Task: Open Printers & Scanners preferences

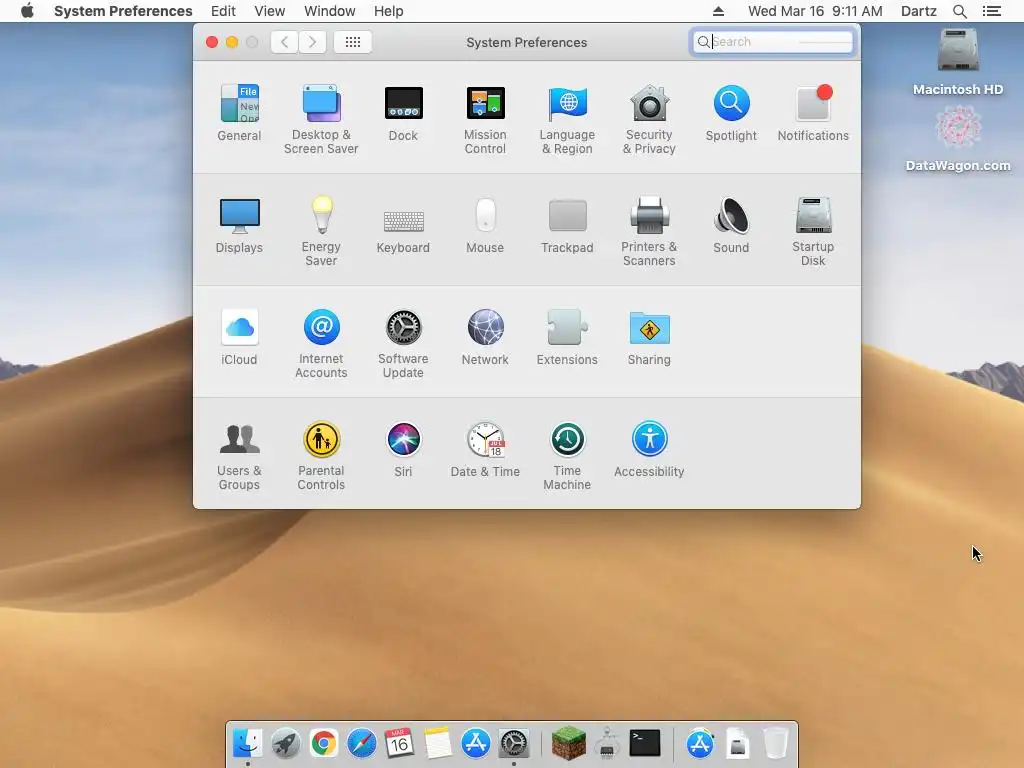Action: click(649, 231)
